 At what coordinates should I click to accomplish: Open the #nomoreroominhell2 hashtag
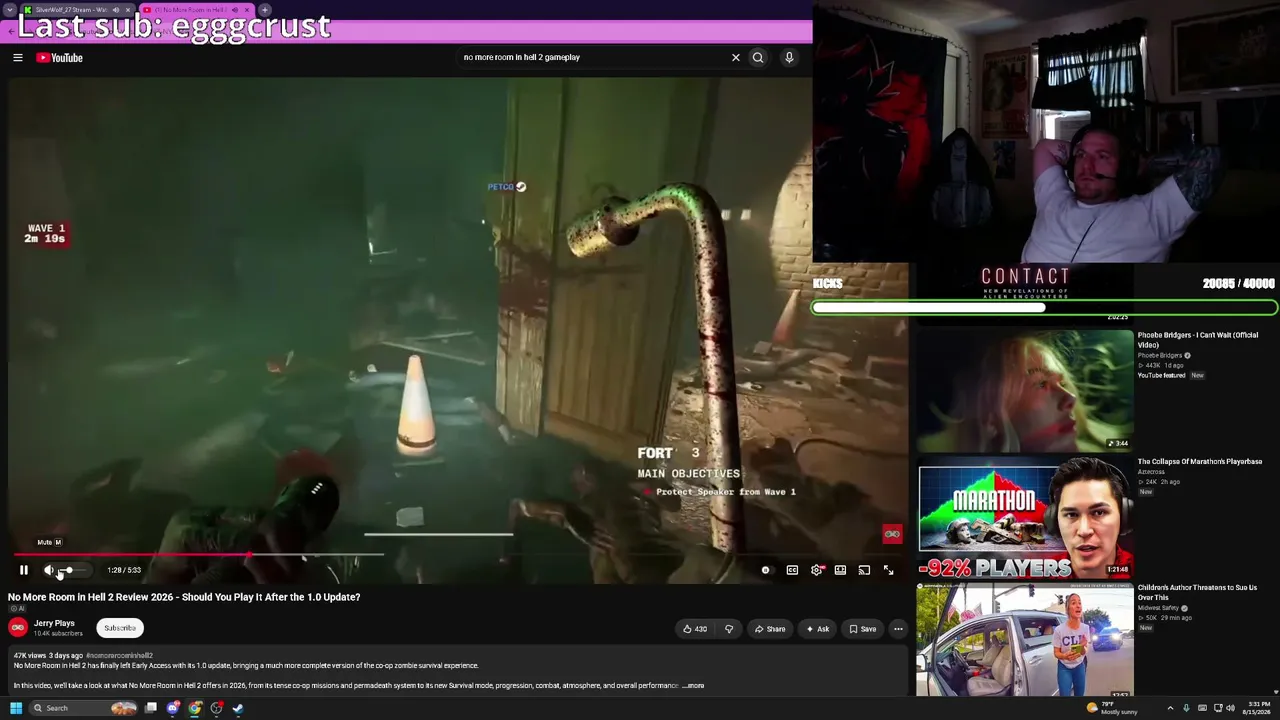119,656
